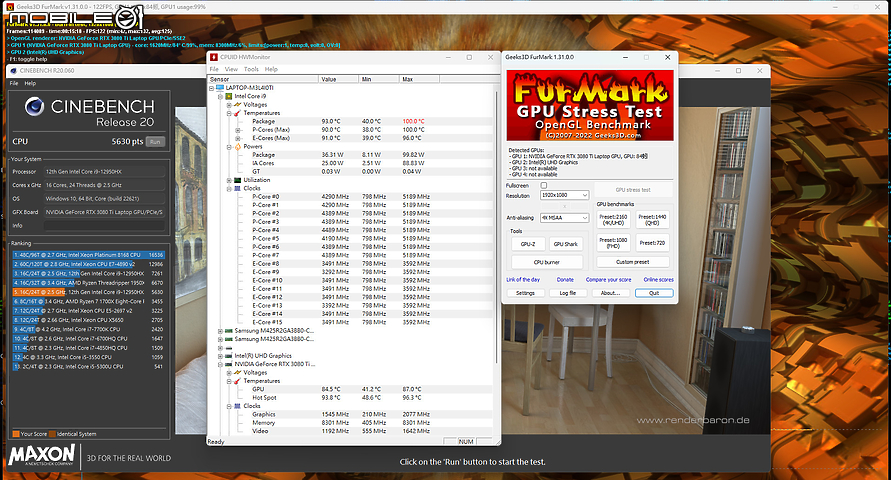Click the empty Info field in Cinebench

pyautogui.click(x=105, y=226)
